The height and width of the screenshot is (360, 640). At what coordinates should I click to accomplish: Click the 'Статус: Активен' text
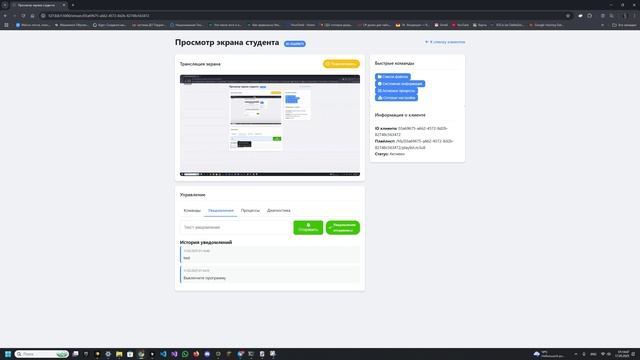390,154
